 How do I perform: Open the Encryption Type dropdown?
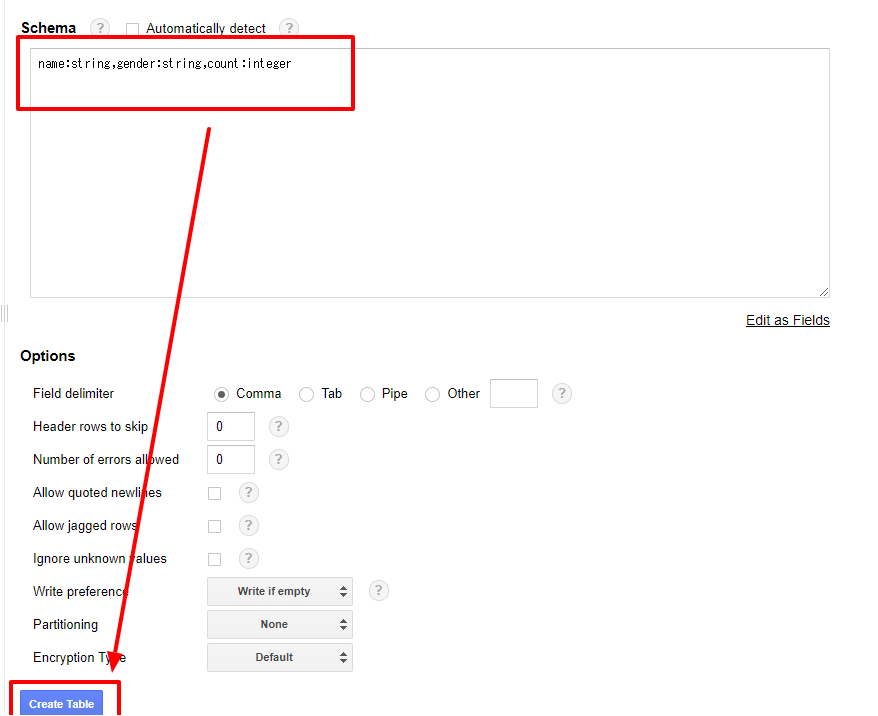point(280,657)
